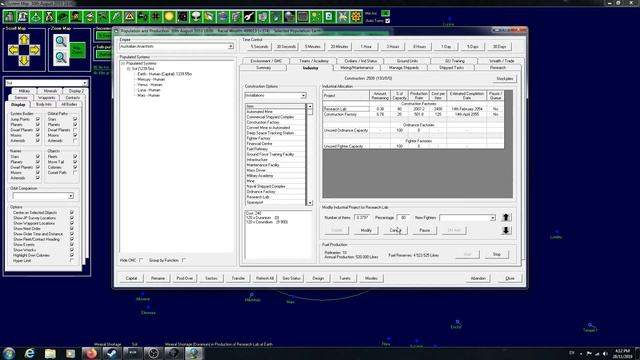
Task: Open the New Fighters dropdown
Action: tap(493, 218)
